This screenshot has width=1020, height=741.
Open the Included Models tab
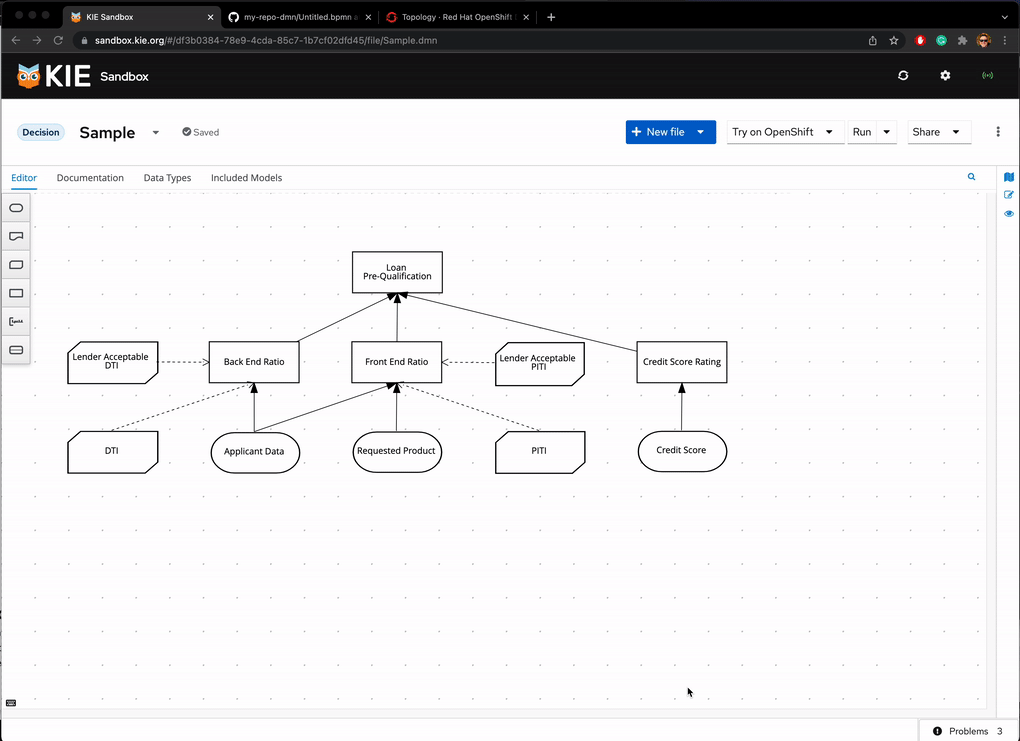pyautogui.click(x=246, y=178)
